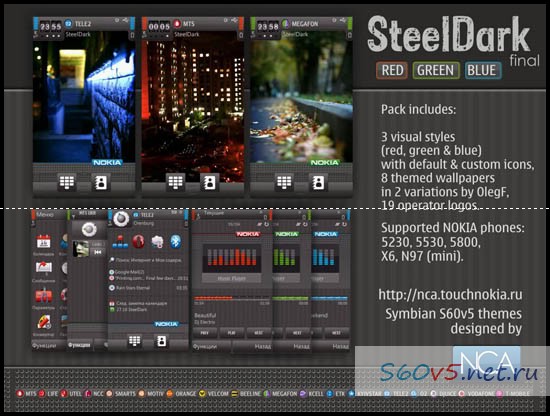Open dialer keypad on green leaves home screen

[x=284, y=182]
